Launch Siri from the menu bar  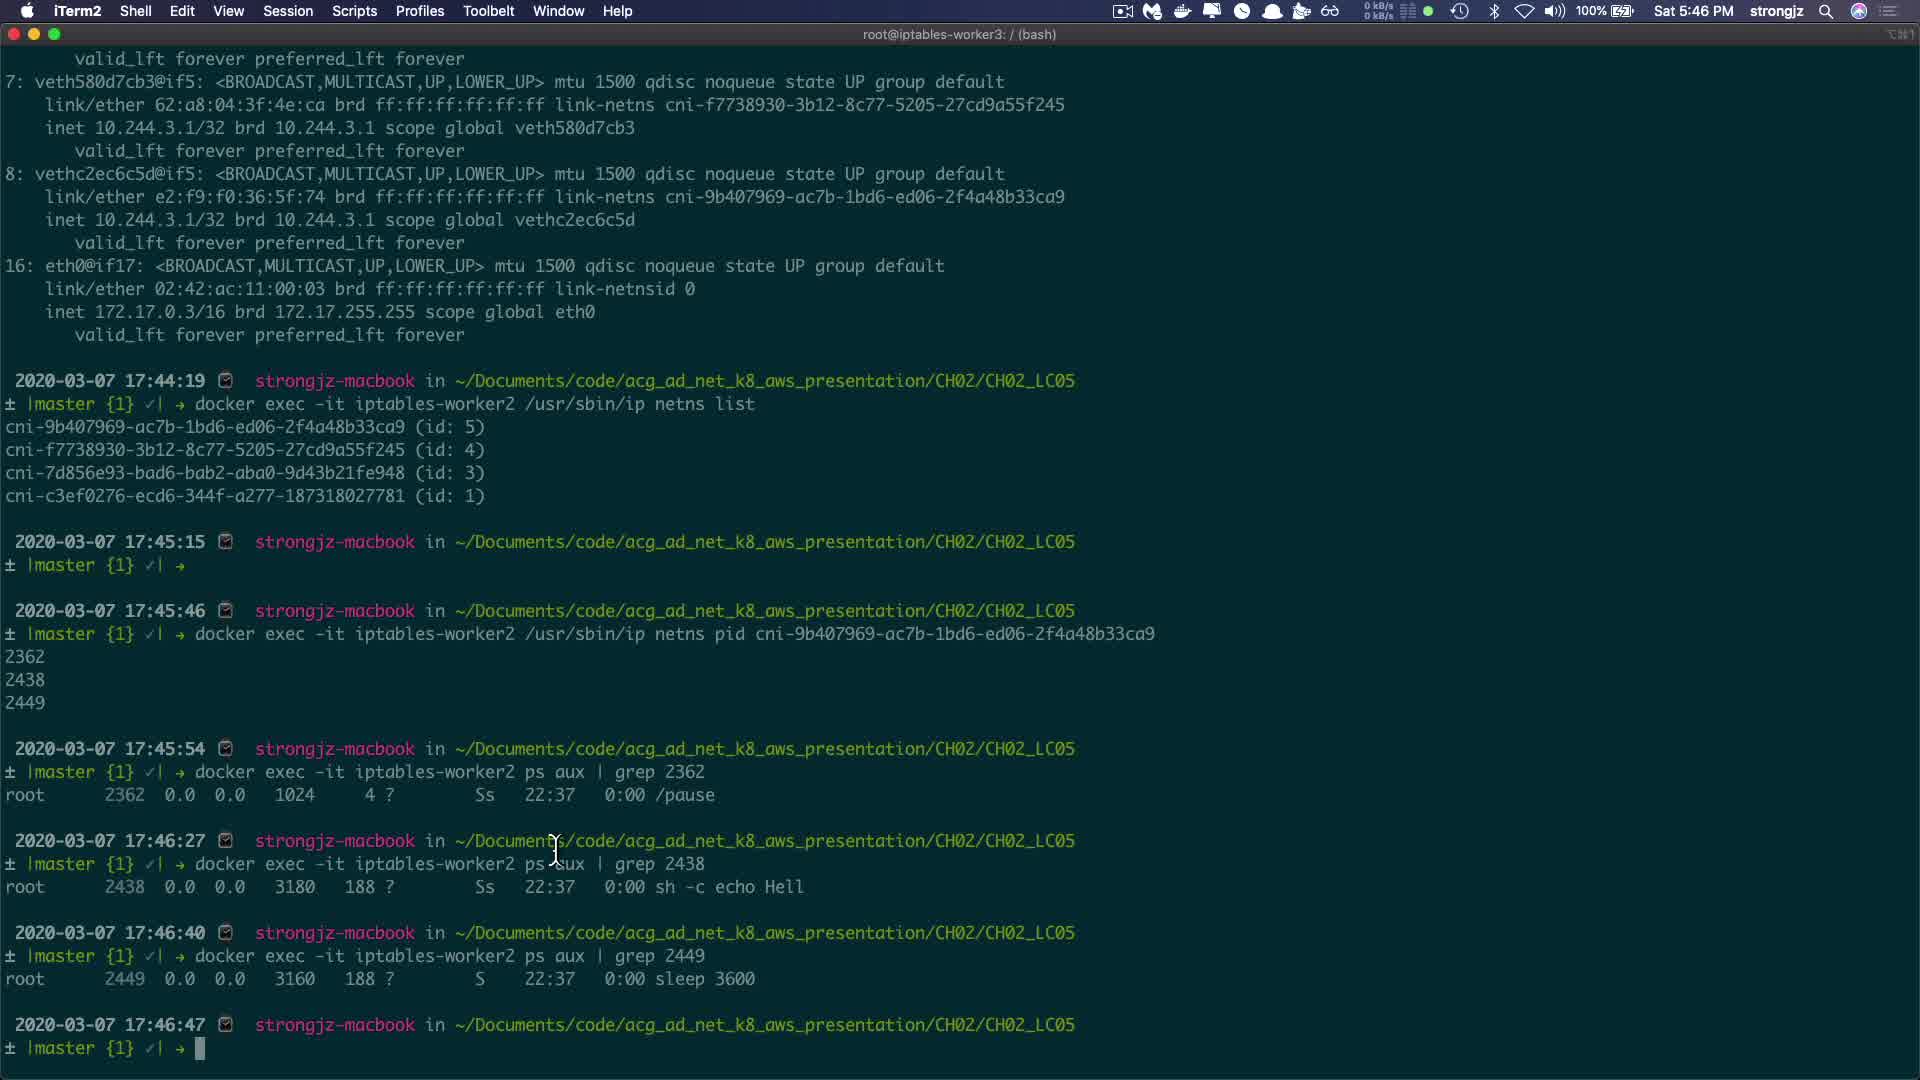1859,11
